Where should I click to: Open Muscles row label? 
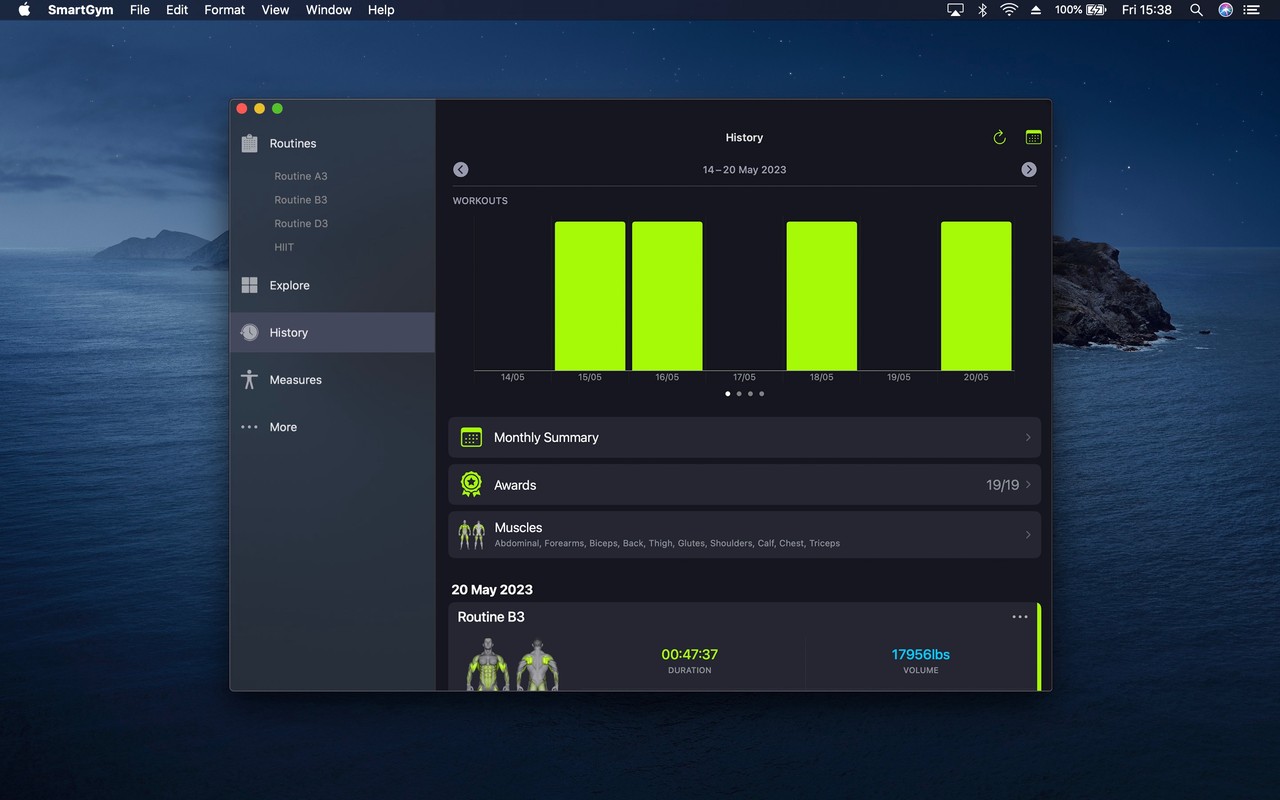[x=518, y=527]
